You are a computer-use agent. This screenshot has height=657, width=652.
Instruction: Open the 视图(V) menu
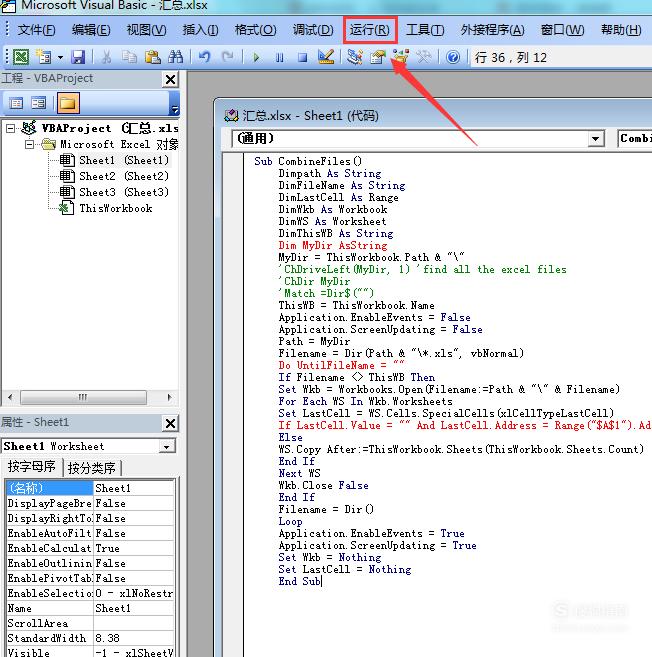click(146, 30)
